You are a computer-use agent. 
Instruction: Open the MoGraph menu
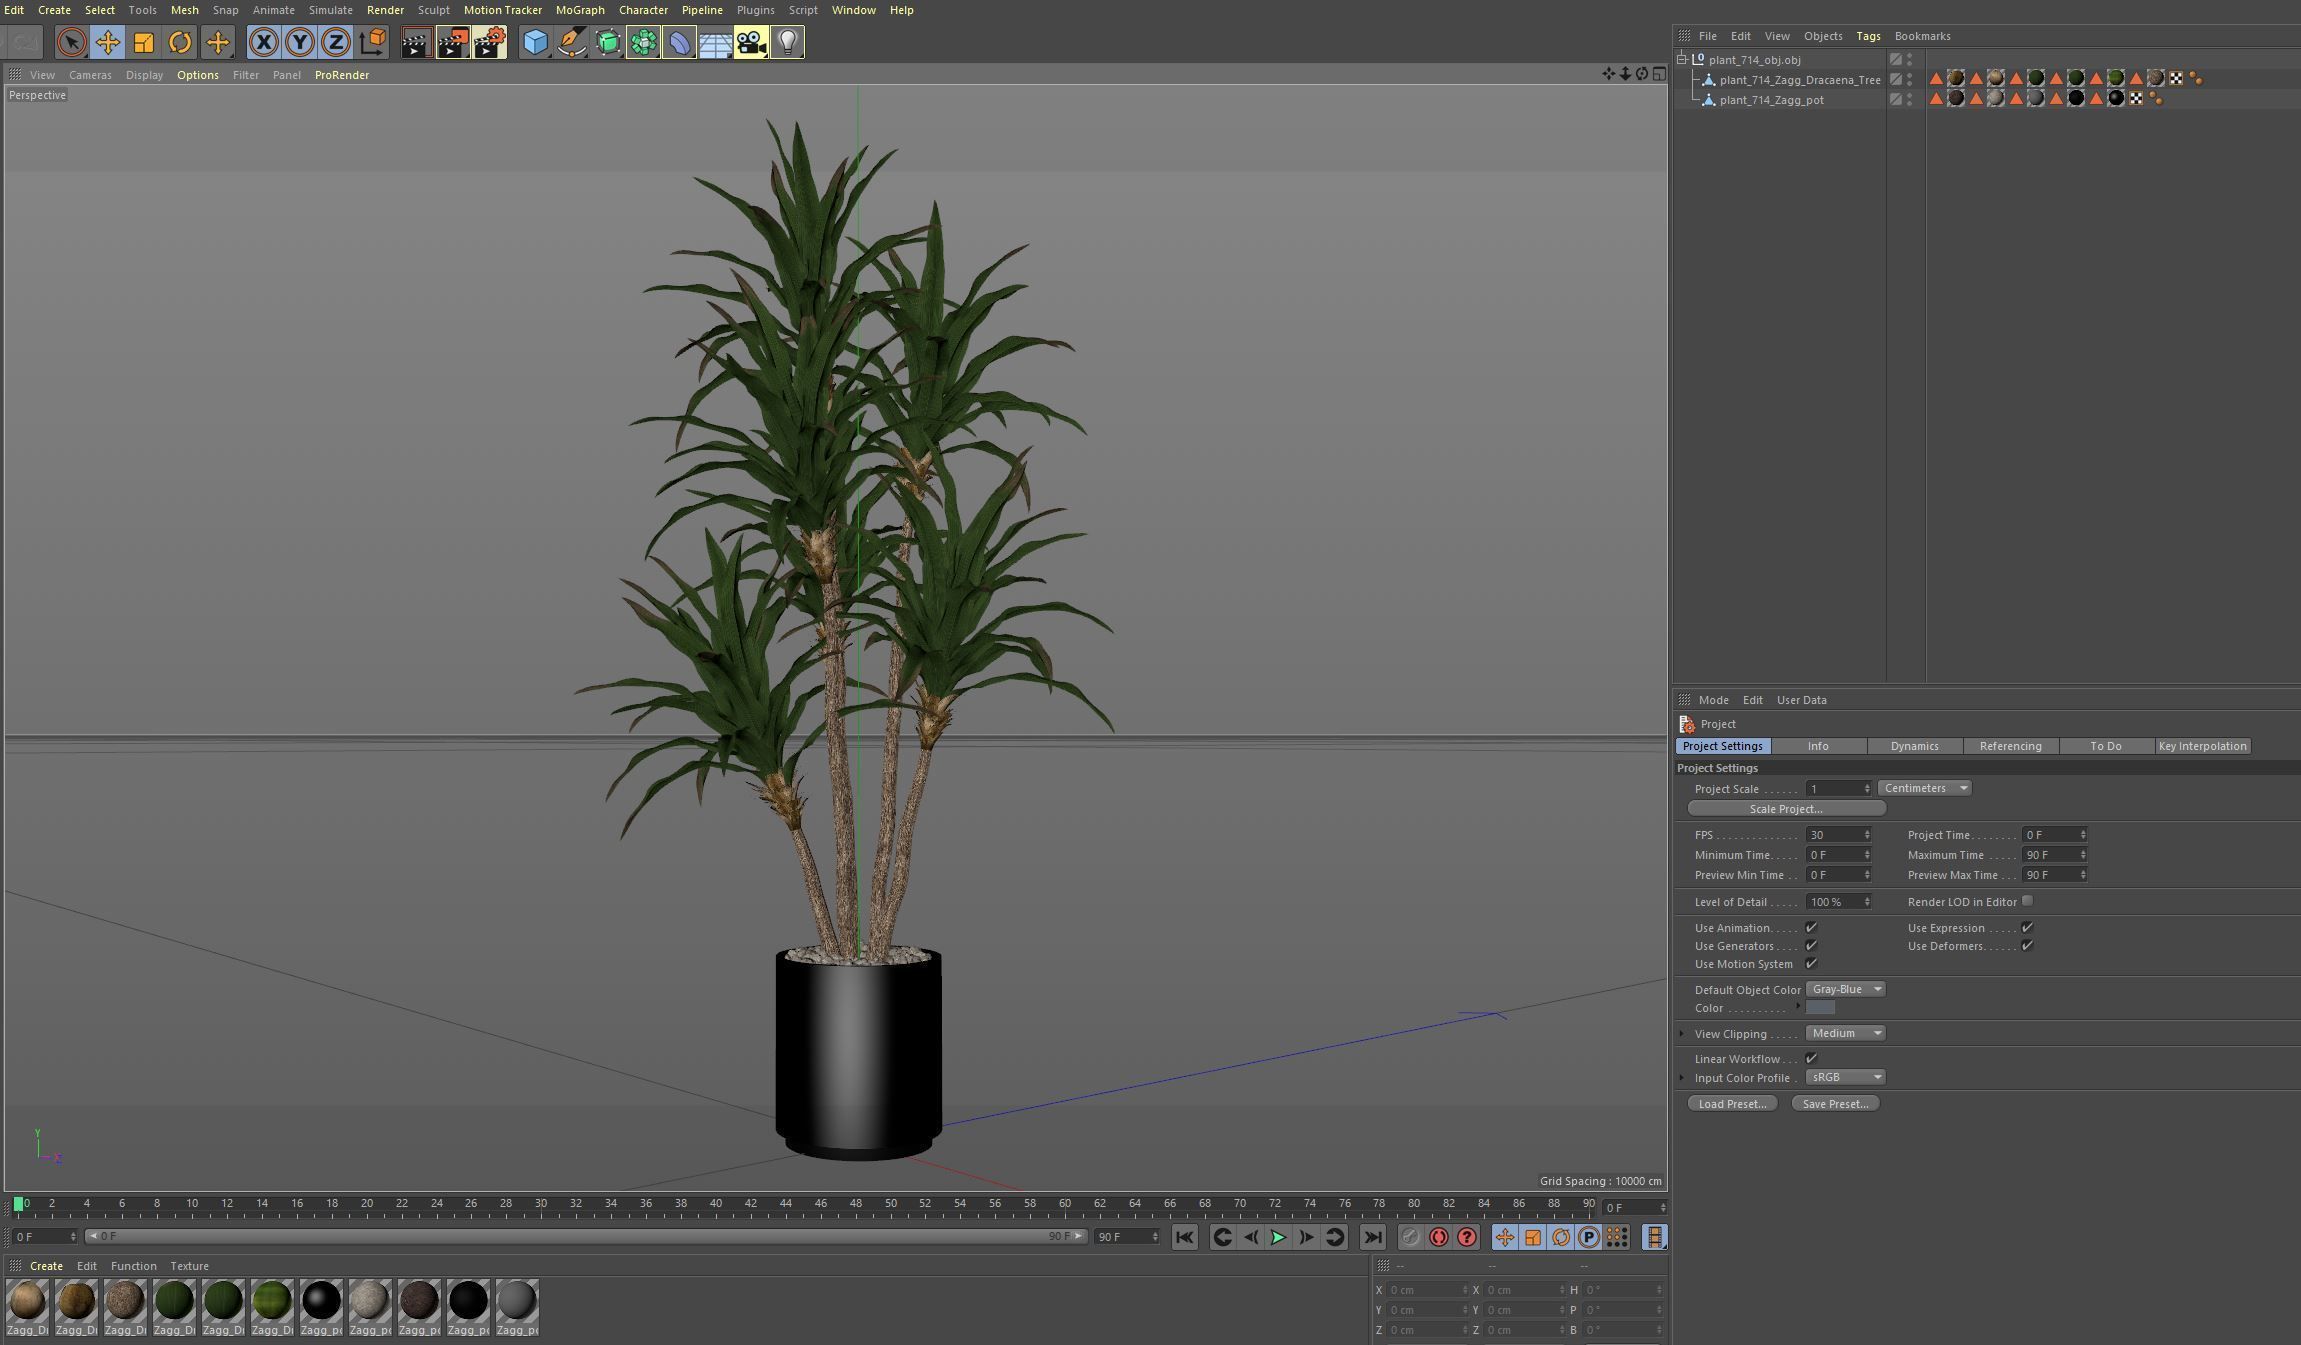pyautogui.click(x=580, y=10)
